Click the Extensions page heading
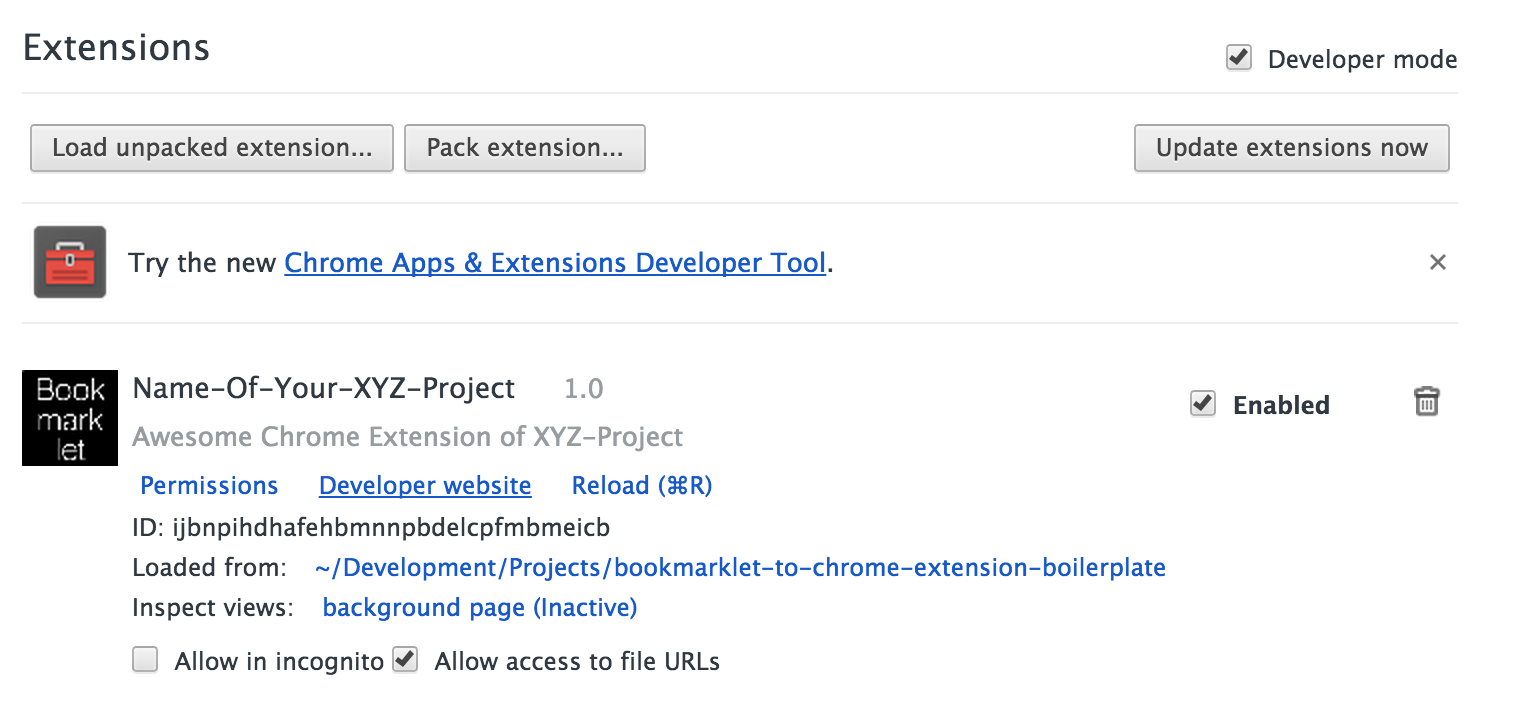Screen dimensions: 1524x706 coord(117,48)
